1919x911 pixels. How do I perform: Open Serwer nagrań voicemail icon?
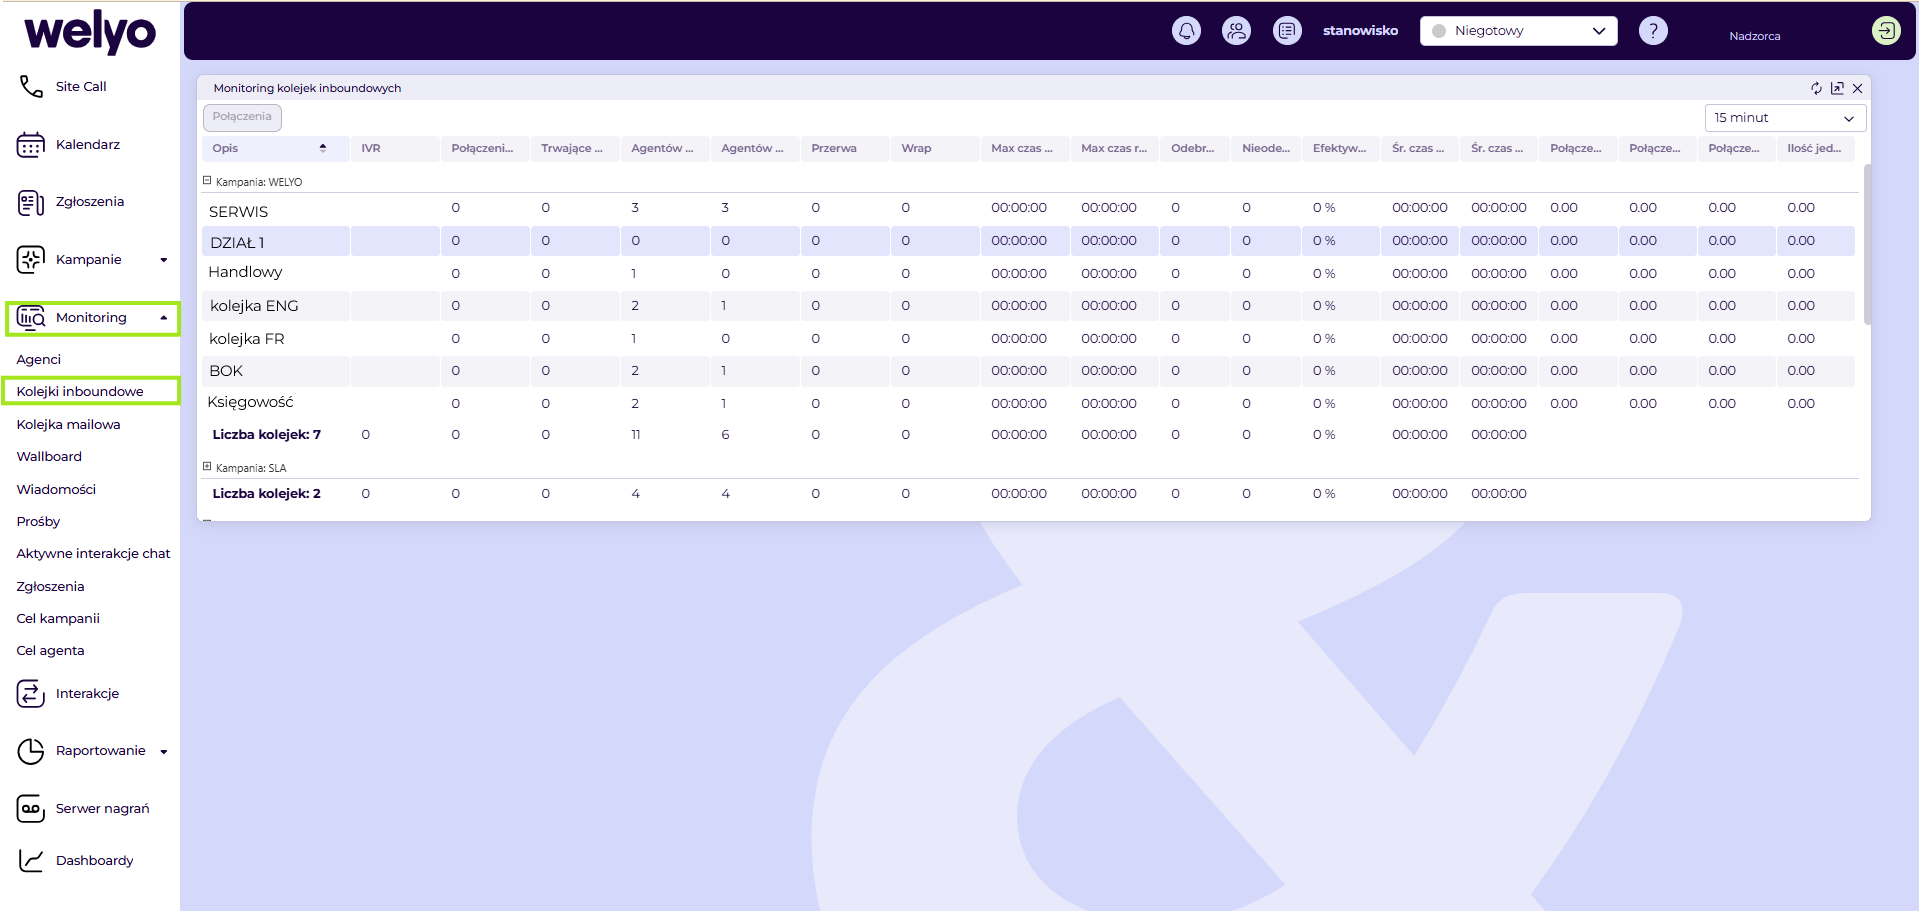coord(31,809)
